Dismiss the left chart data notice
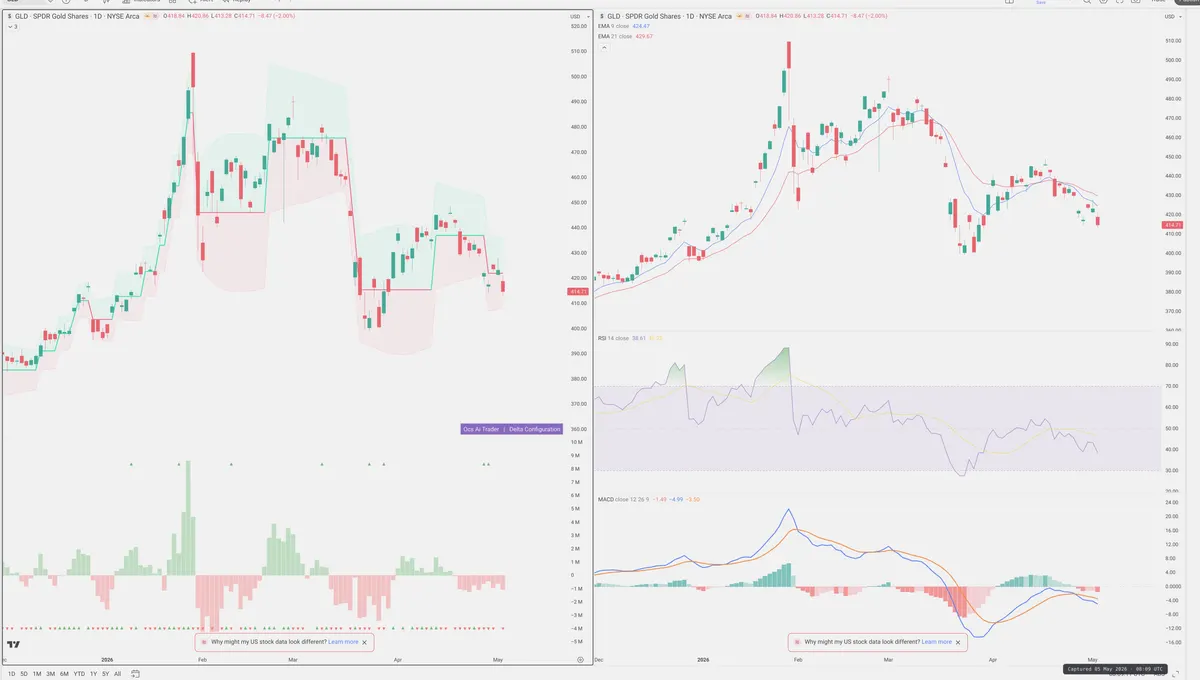Screen dimensions: 1200x680 coord(365,642)
